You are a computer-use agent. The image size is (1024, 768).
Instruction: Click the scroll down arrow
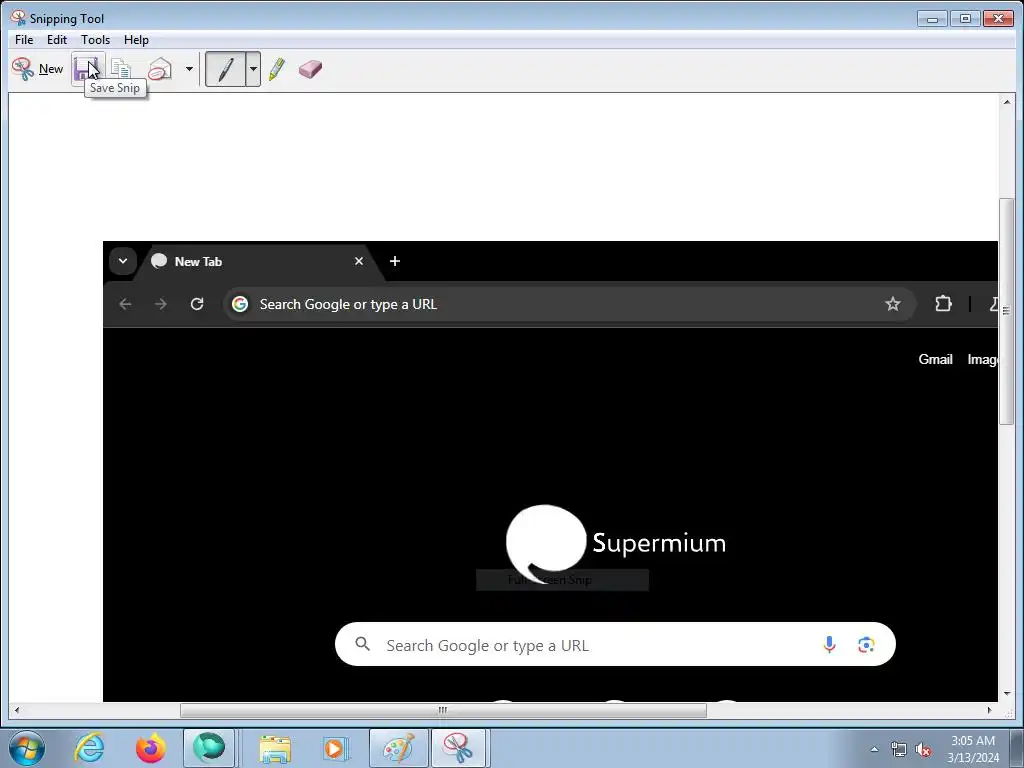[x=1006, y=694]
